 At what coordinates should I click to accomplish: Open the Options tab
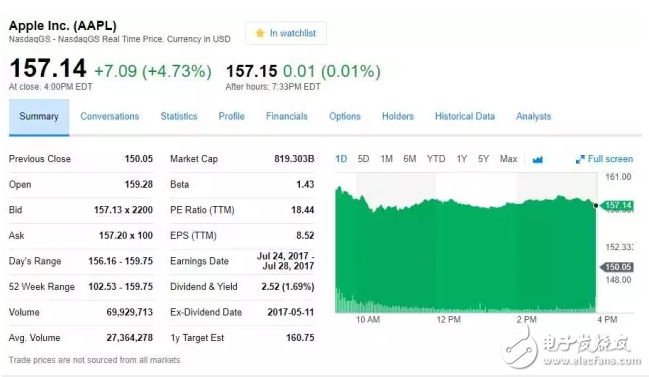point(345,117)
